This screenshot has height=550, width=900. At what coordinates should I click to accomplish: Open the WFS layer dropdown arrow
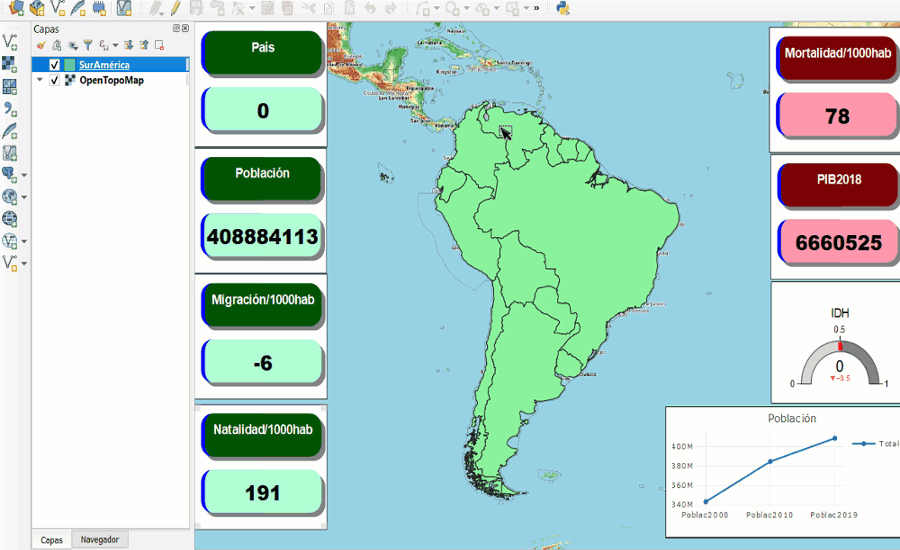pos(24,241)
